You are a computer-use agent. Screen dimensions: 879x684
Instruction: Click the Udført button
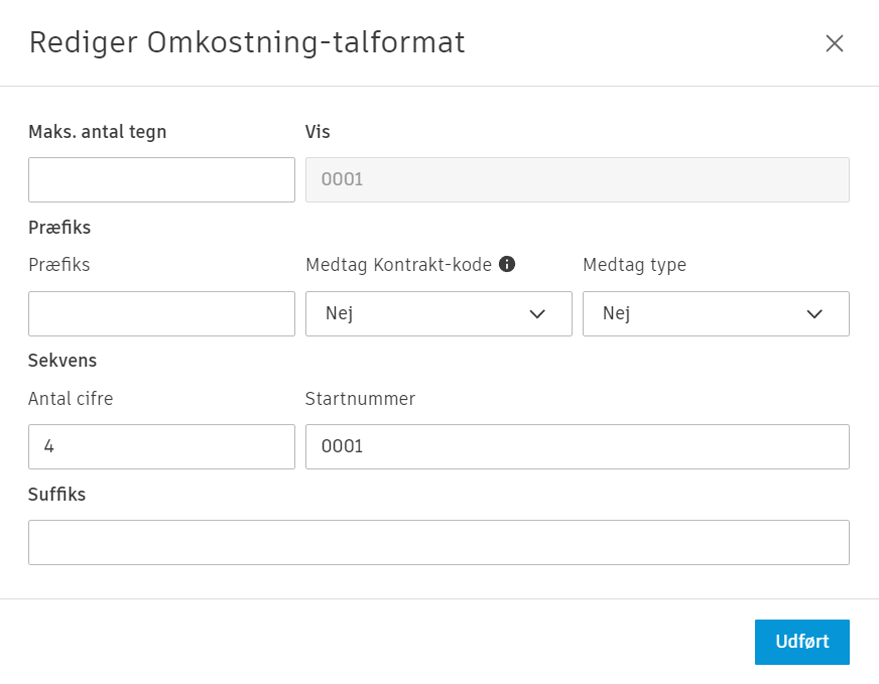pos(802,642)
